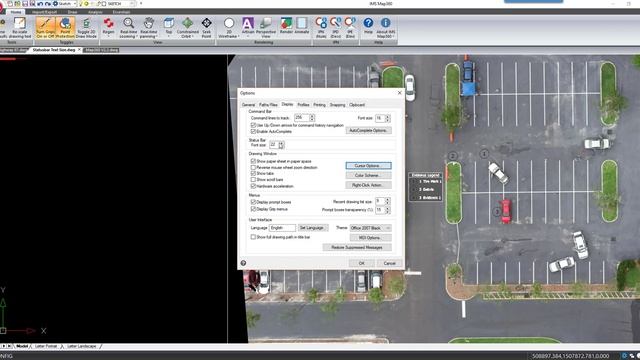Viewport: 640px width, 360px height.
Task: Enable Show full drawing path in title bar
Action: [x=253, y=237]
